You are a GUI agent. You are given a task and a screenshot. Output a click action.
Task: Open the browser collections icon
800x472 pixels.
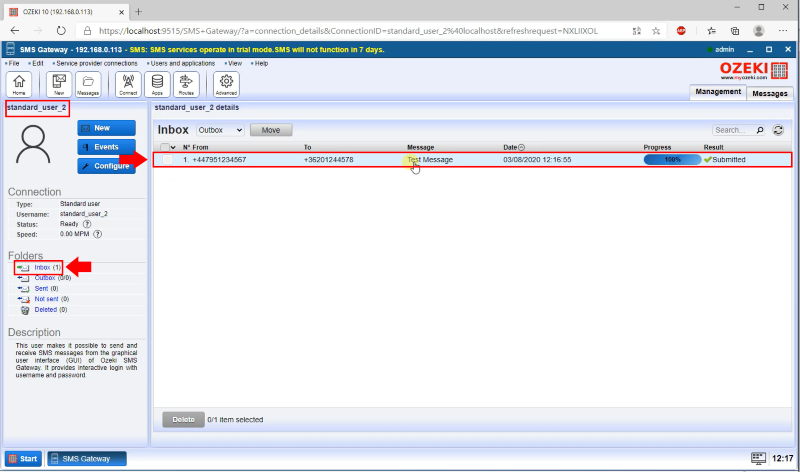735,31
